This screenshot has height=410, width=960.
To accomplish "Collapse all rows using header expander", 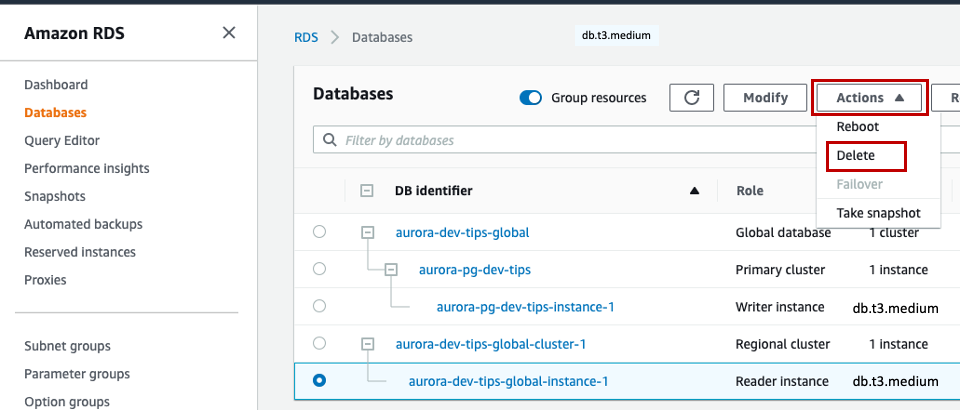I will click(x=367, y=191).
